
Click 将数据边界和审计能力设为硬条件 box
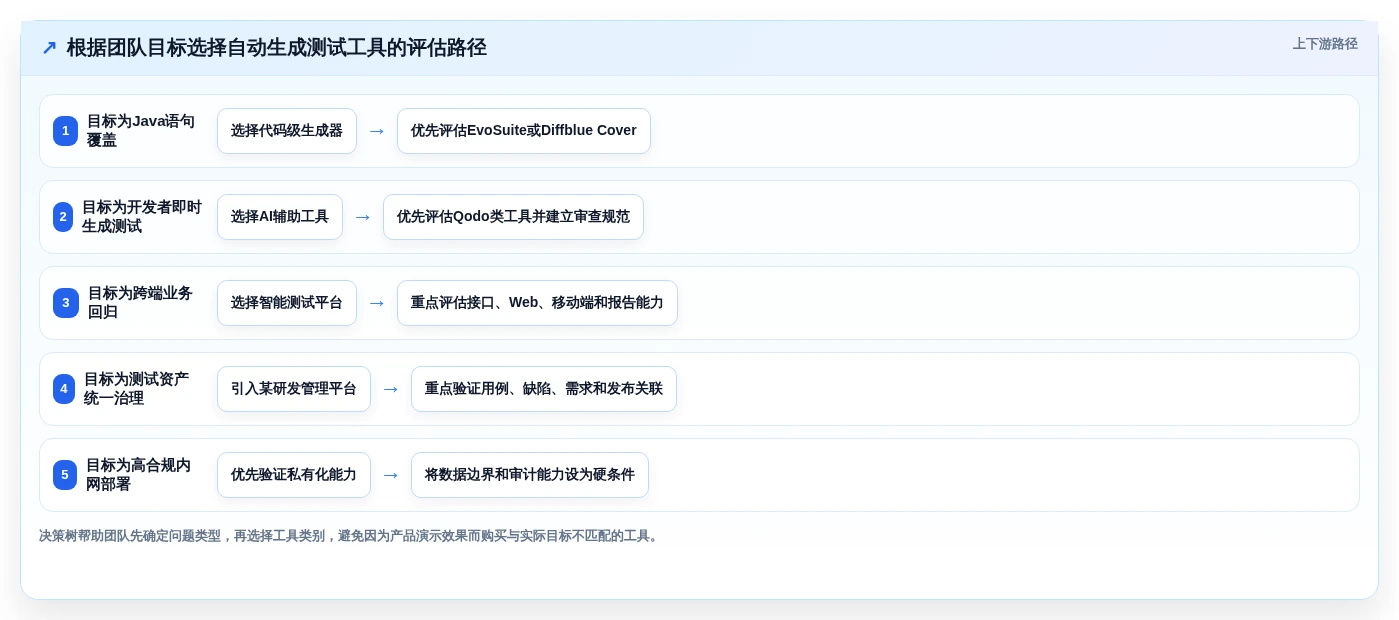530,475
